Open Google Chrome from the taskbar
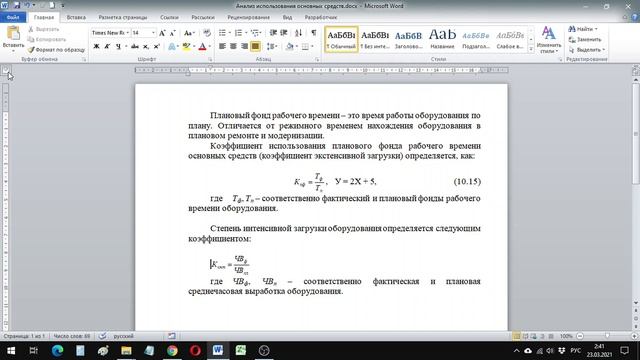 (172, 351)
